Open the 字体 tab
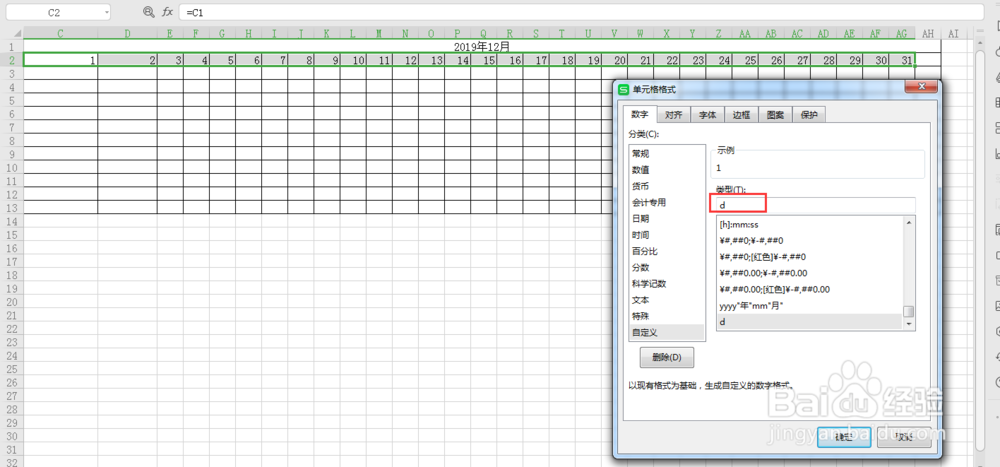The width and height of the screenshot is (1000, 467). [707, 115]
